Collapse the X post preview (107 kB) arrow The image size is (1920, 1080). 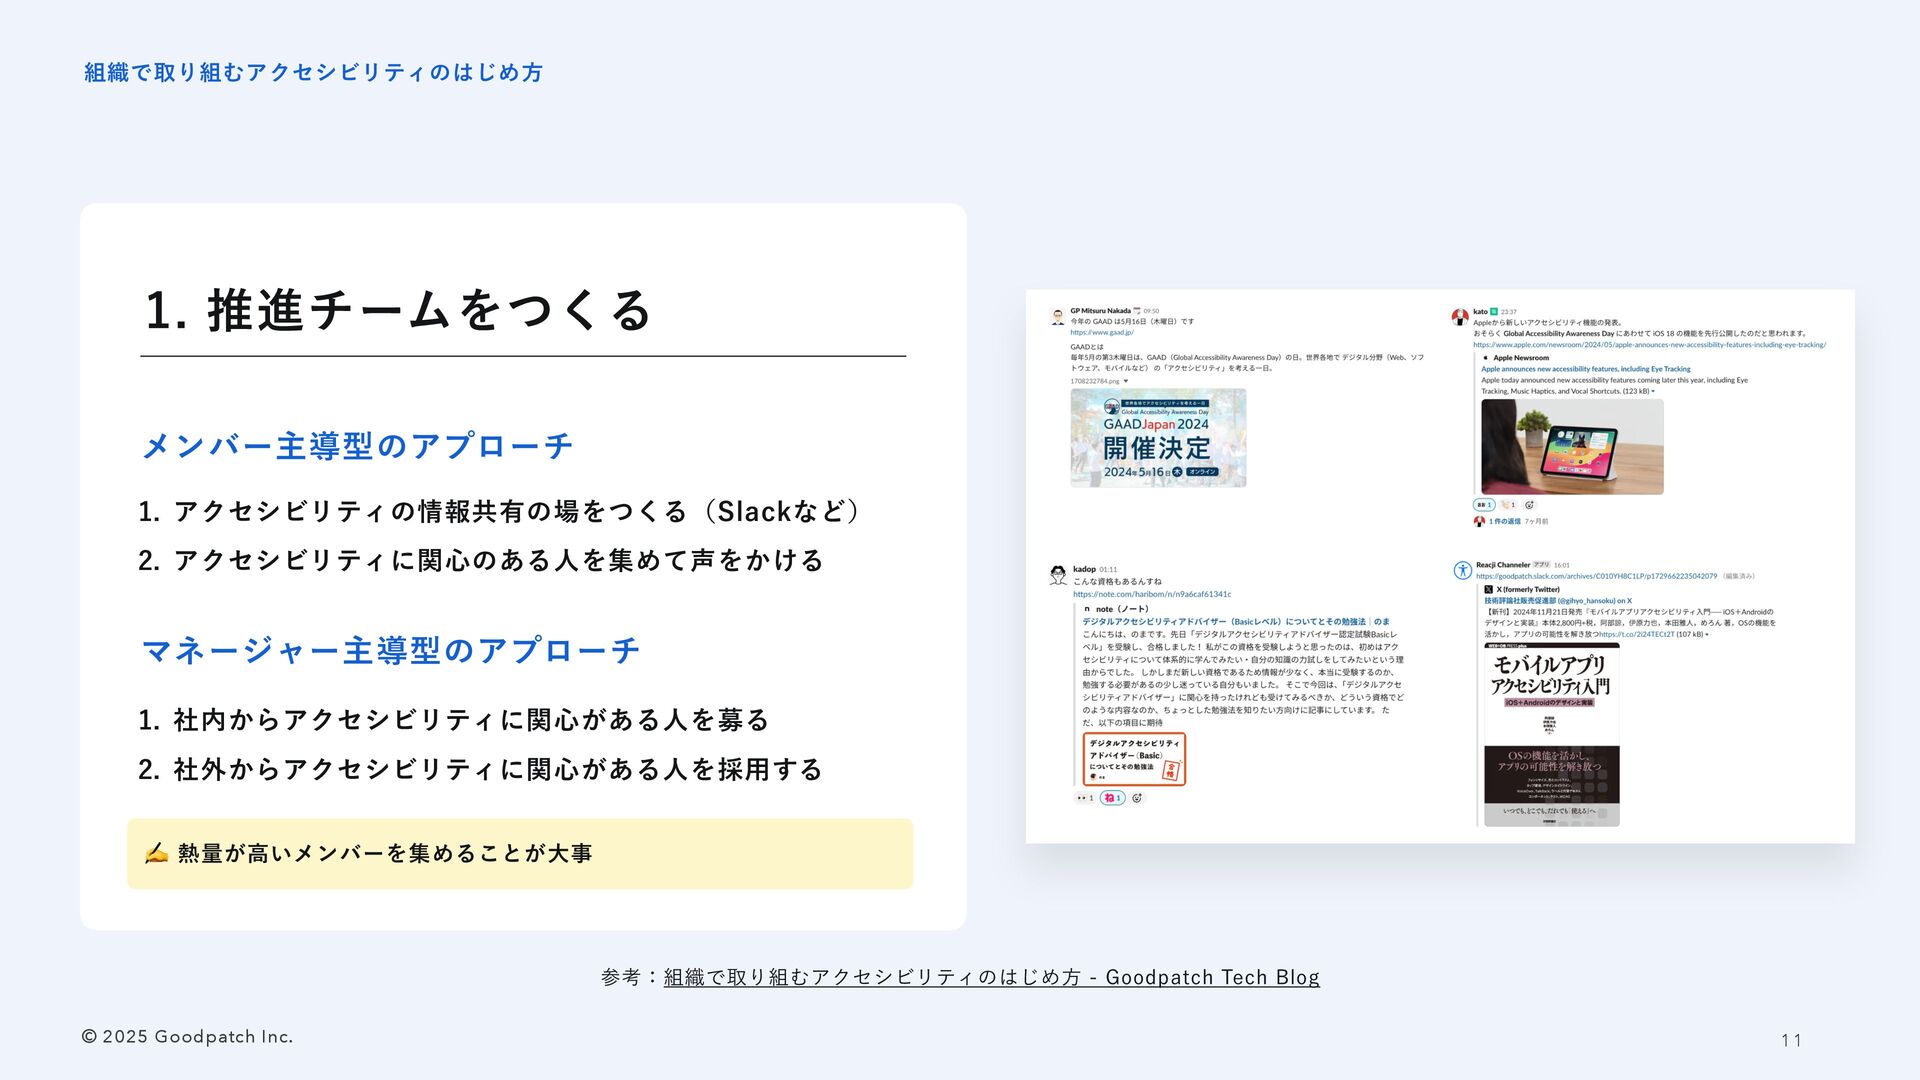[1707, 634]
